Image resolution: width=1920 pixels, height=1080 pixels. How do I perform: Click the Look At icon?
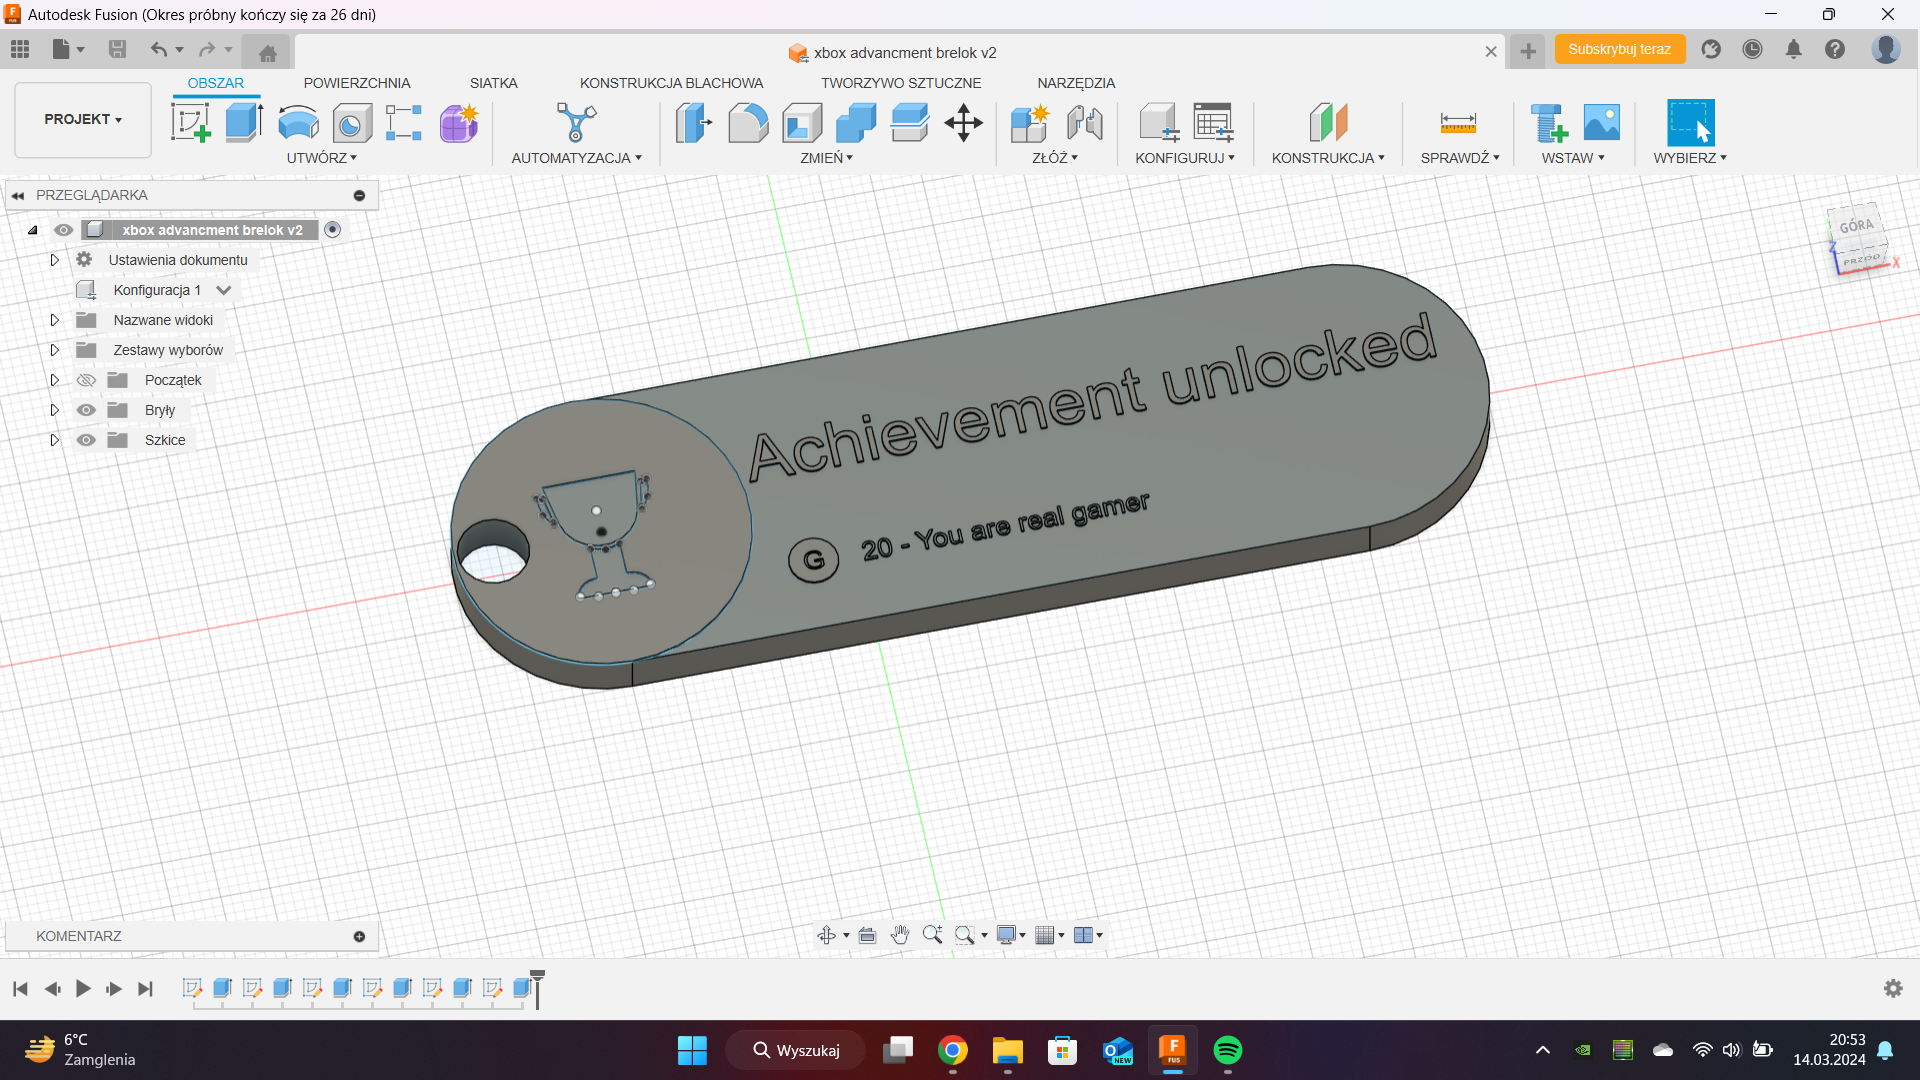867,935
